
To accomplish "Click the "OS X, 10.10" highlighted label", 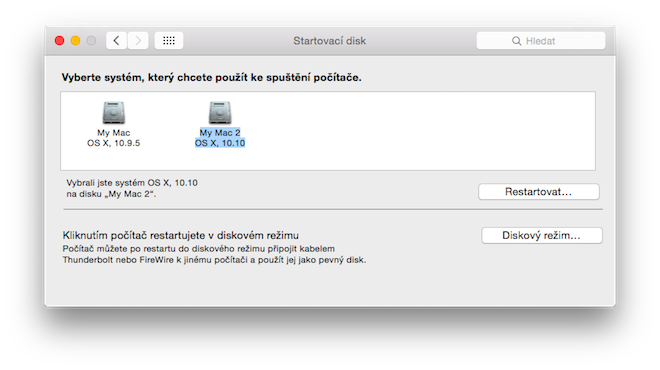I will (220, 143).
